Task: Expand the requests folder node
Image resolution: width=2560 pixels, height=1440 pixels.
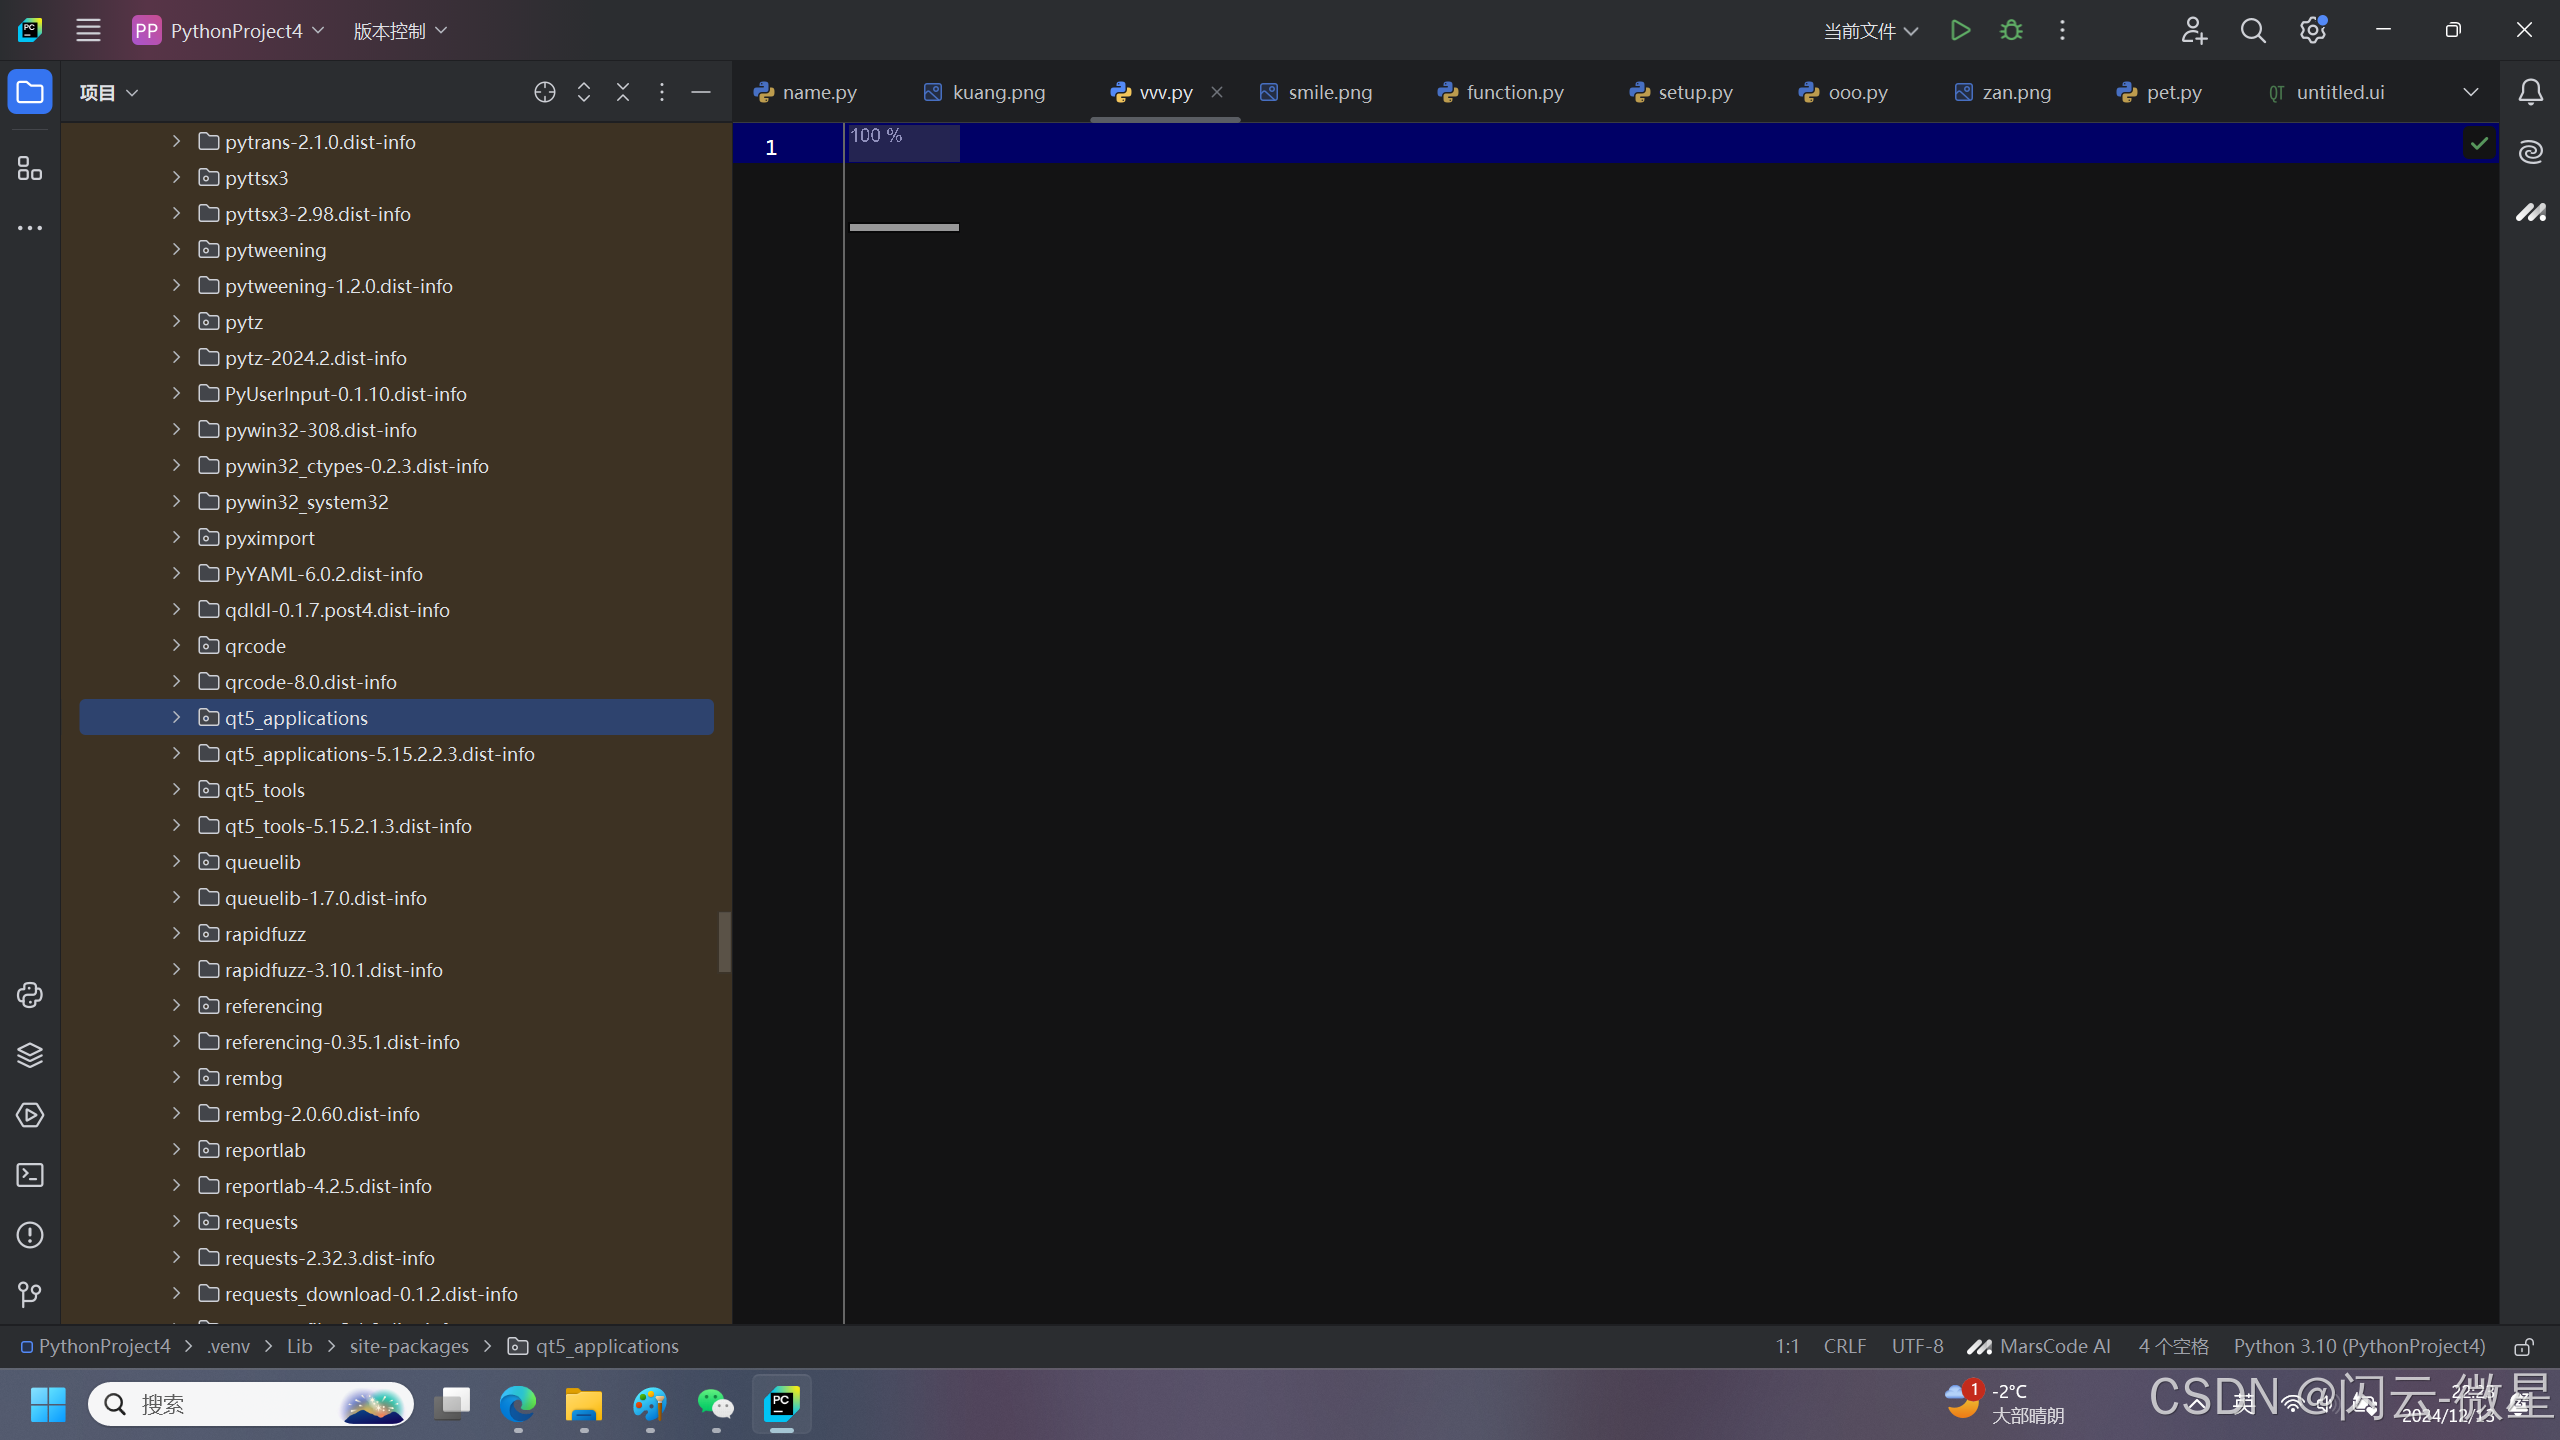Action: point(176,1221)
